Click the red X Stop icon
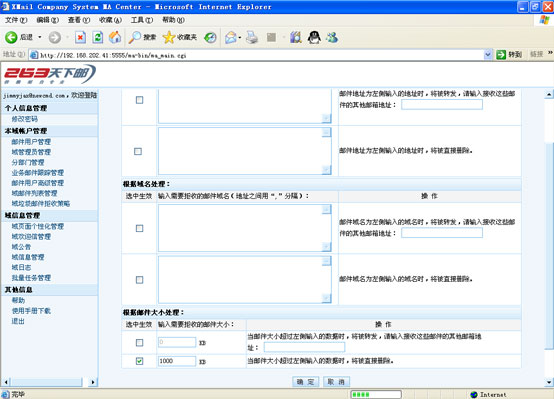Screen dimensions: 554x399 (x=81, y=37)
